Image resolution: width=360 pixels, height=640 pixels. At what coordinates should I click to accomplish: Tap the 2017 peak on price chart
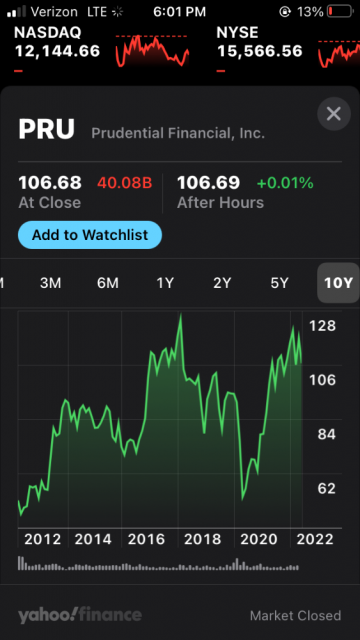click(x=180, y=315)
